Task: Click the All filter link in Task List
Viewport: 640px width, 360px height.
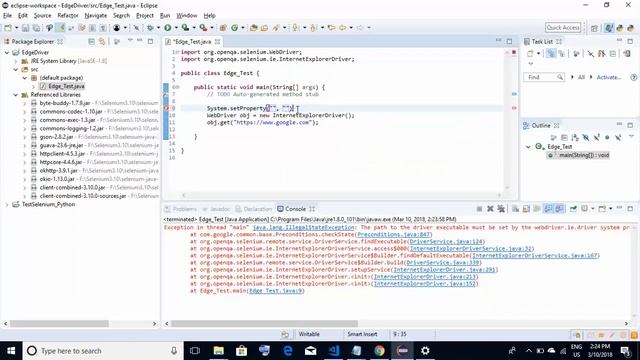Action: pyautogui.click(x=581, y=77)
